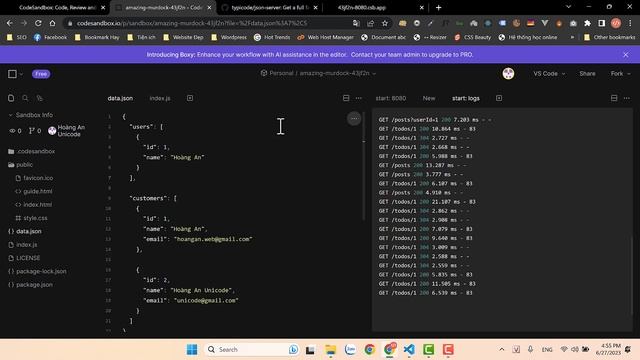Click split icon in logs pane
Screen dimensions: 640x360
[614, 98]
